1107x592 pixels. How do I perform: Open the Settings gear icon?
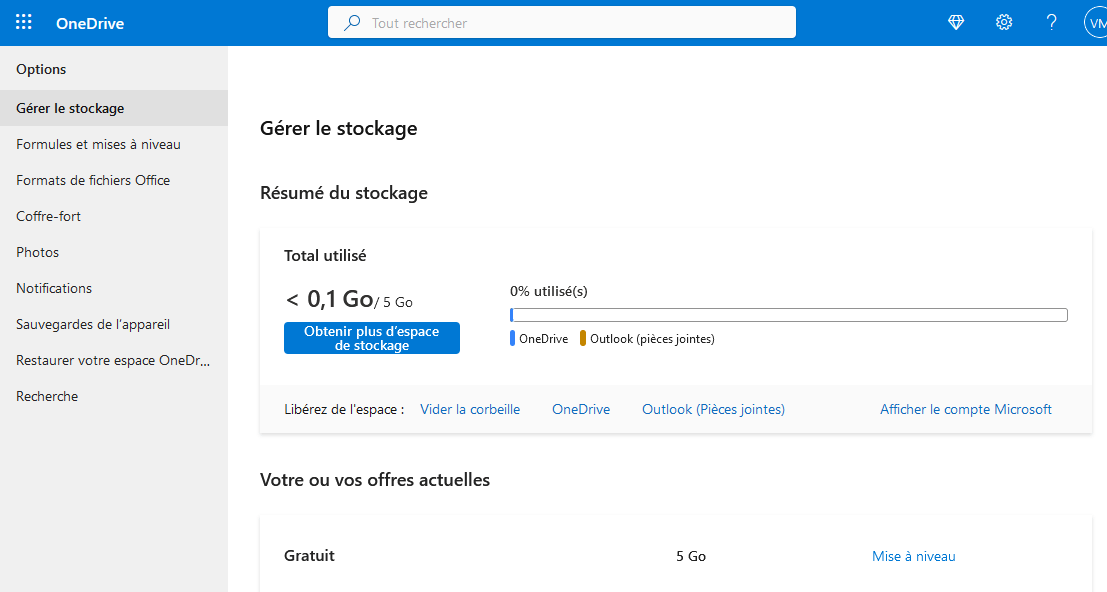(1004, 23)
